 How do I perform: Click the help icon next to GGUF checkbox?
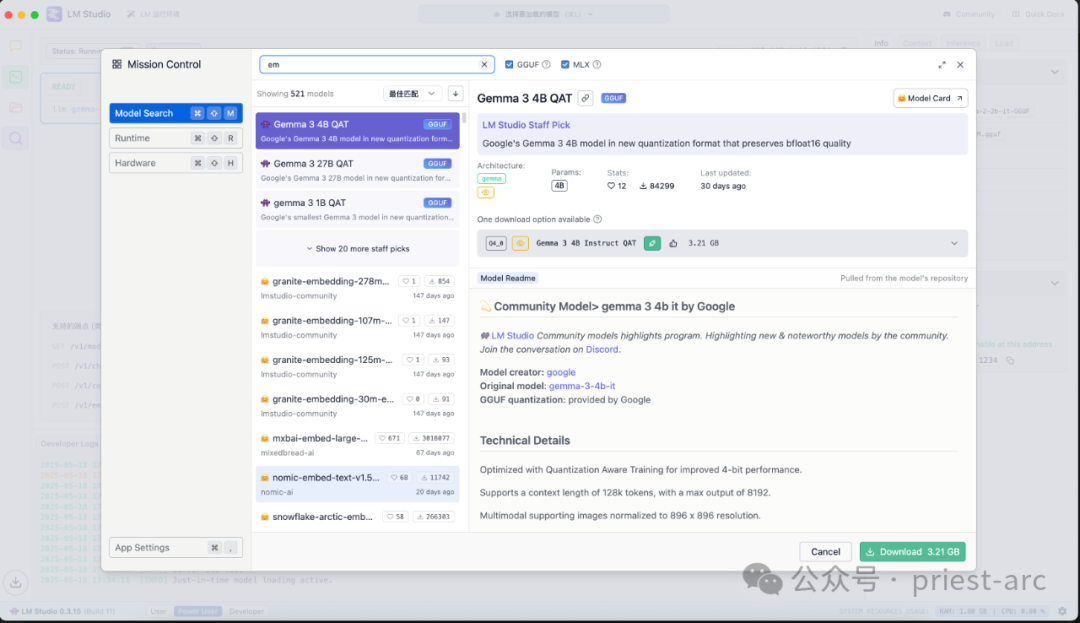coord(546,65)
